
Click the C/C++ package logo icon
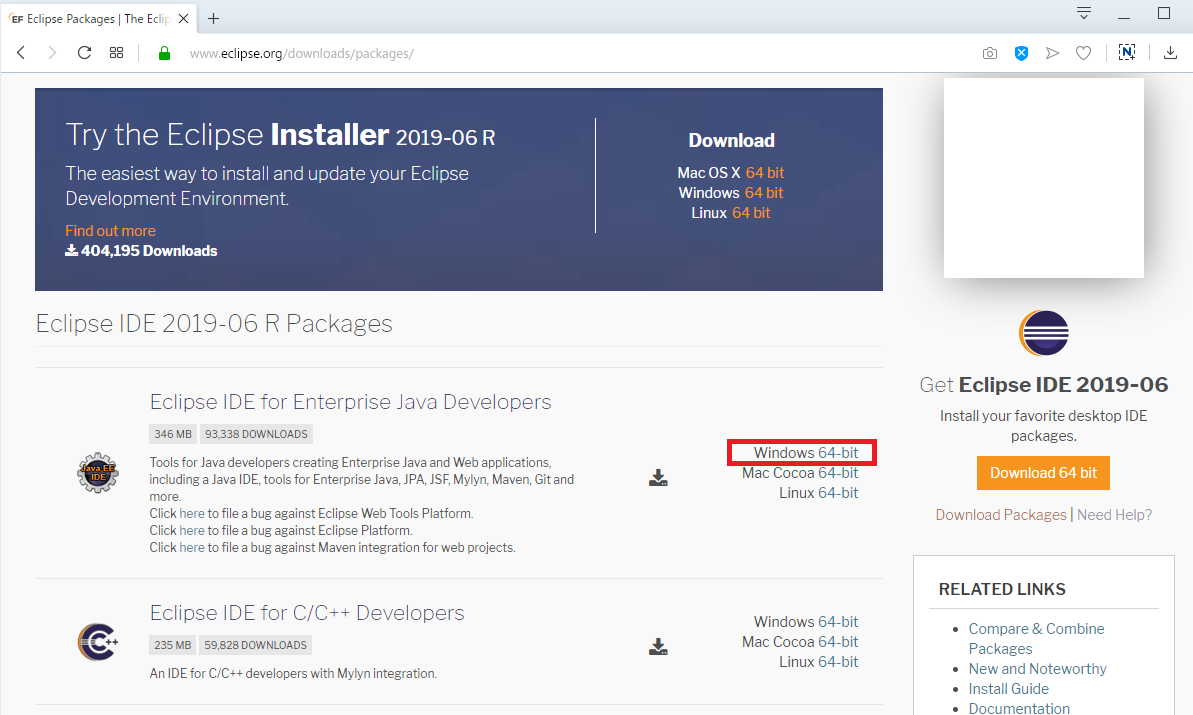(x=97, y=642)
